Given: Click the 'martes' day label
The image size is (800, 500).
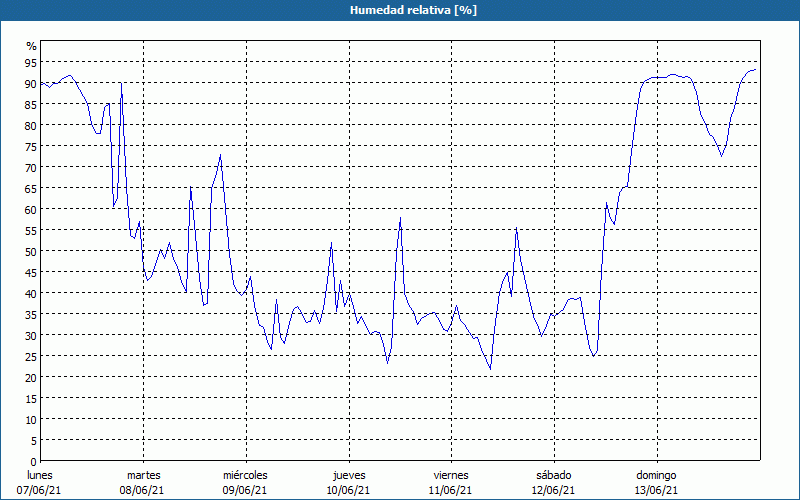Looking at the screenshot, I should tap(144, 475).
